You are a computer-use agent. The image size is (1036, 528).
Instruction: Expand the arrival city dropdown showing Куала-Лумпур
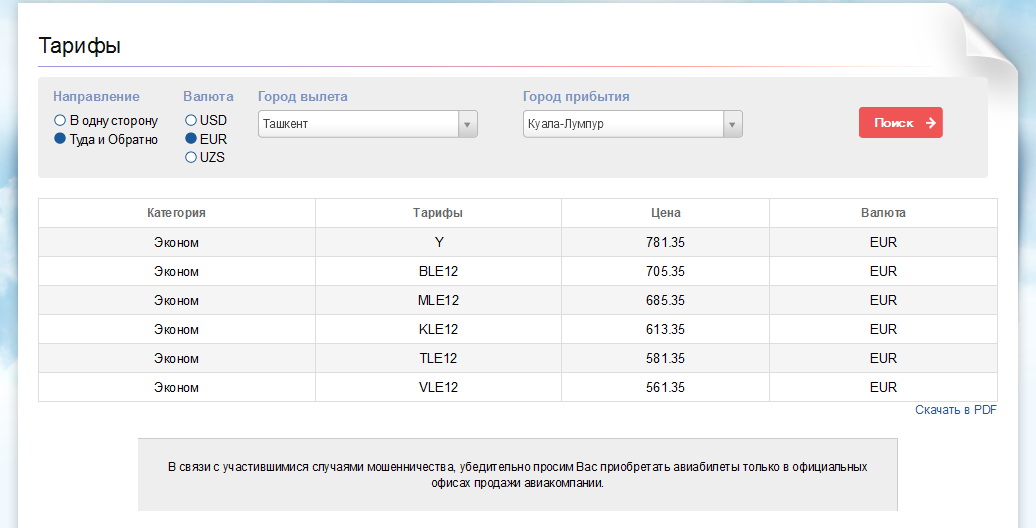coord(632,124)
